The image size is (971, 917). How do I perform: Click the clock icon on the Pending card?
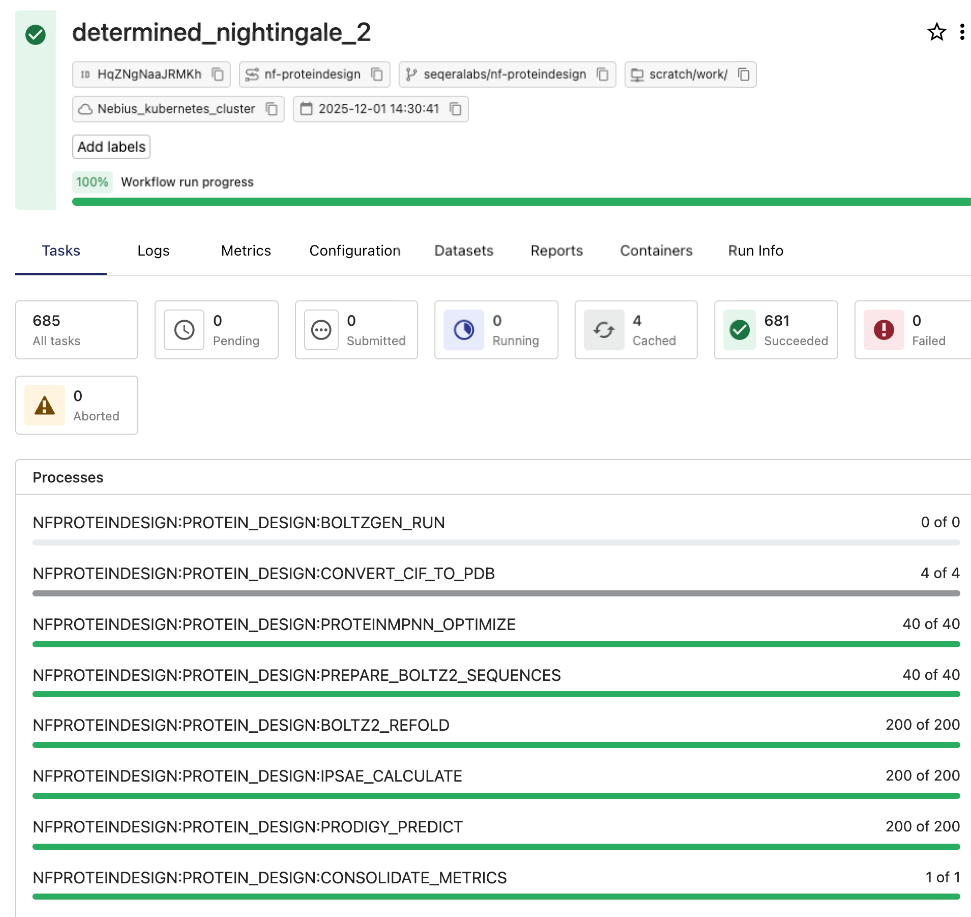click(183, 329)
